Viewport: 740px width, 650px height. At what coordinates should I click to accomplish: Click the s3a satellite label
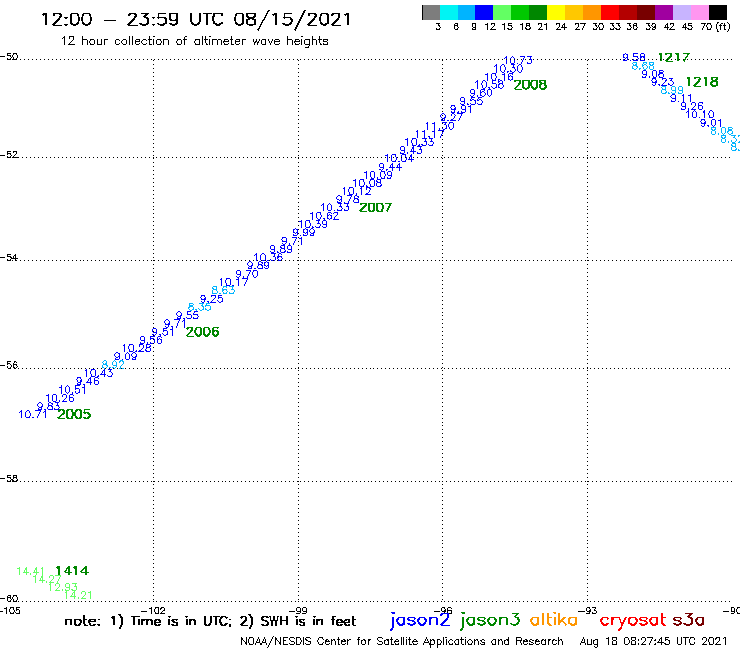coord(689,620)
